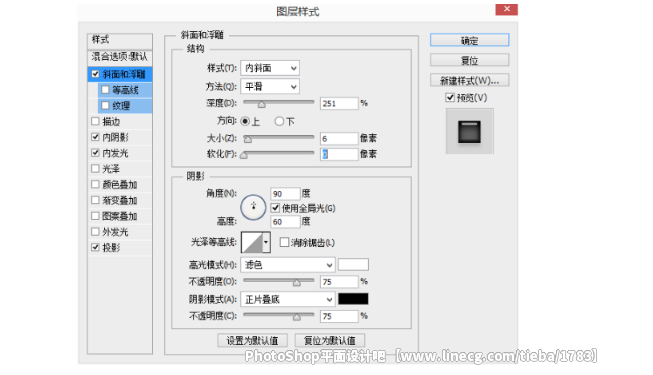Enable the 图案叠加 effect checkbox
Image resolution: width=653 pixels, height=375 pixels.
point(95,216)
